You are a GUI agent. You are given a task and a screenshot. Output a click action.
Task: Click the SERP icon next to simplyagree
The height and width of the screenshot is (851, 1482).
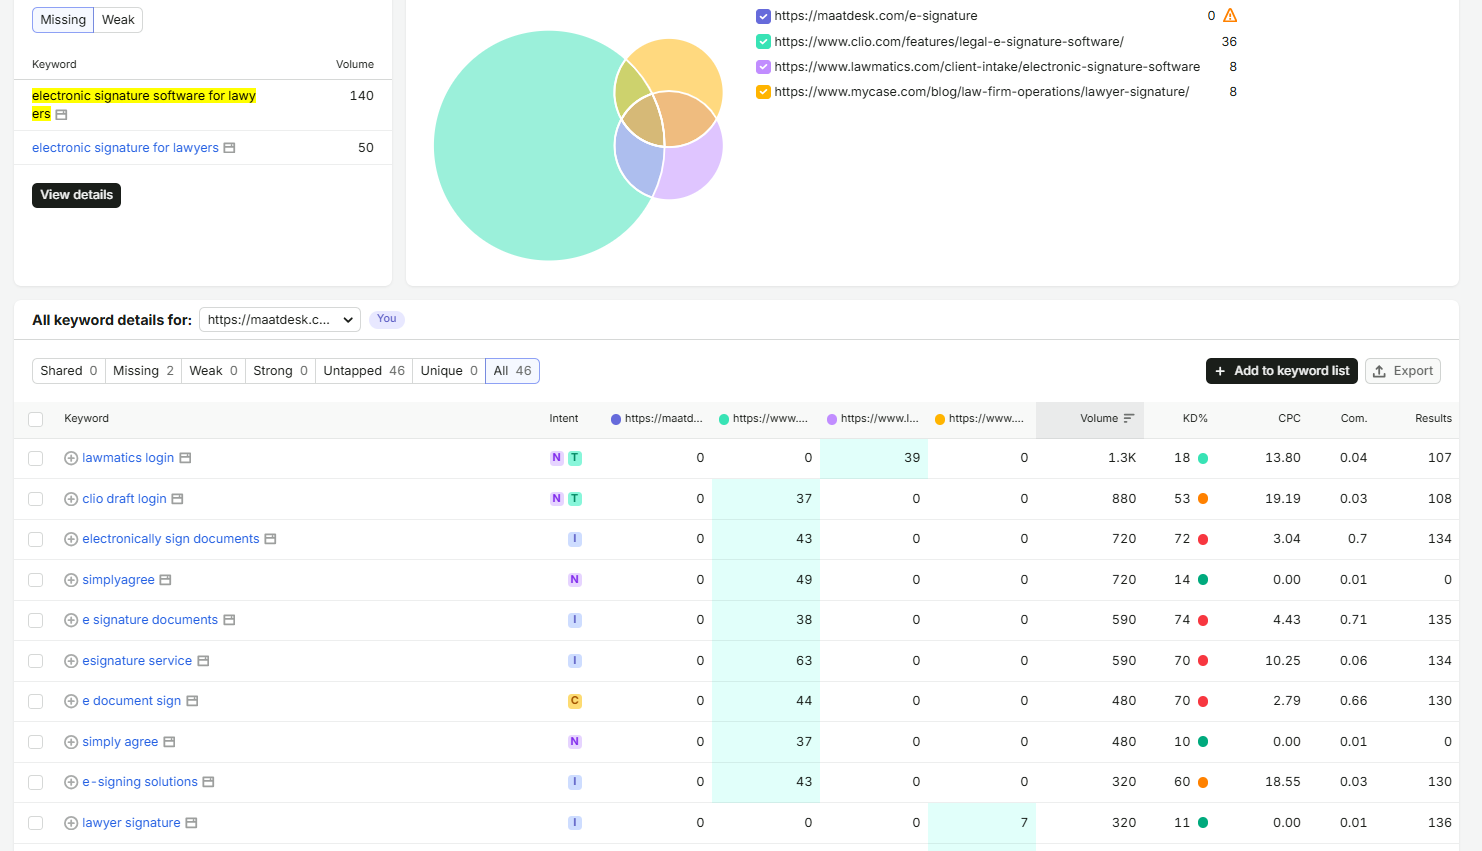coord(165,580)
